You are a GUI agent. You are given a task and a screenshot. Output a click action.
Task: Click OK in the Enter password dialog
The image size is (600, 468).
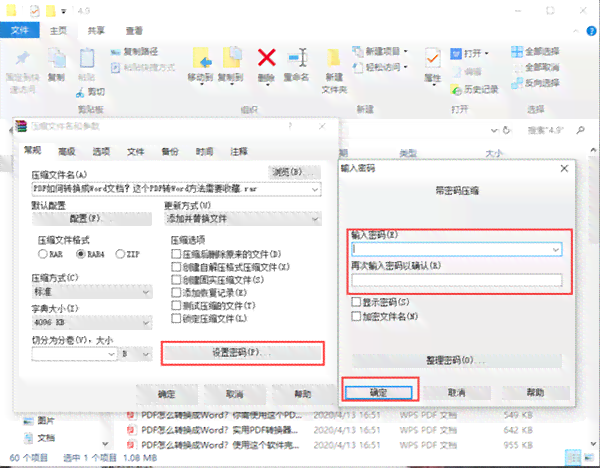[x=378, y=392]
